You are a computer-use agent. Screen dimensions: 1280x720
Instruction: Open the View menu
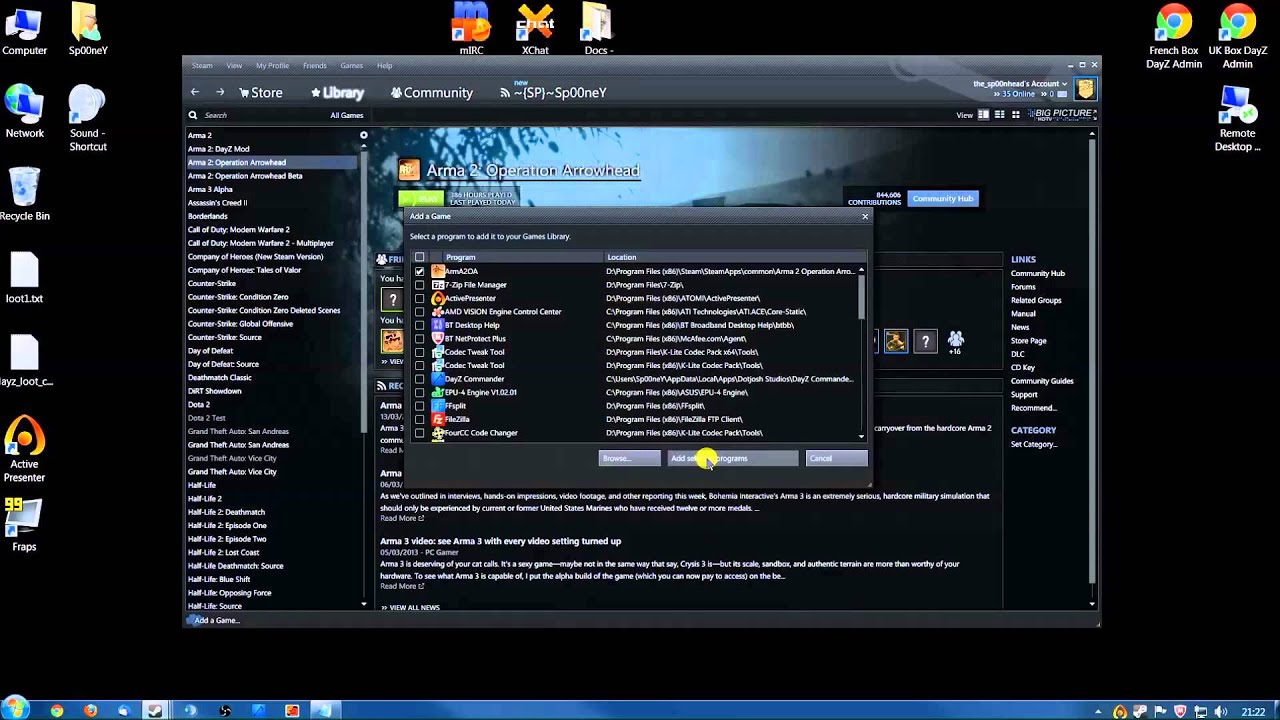pos(234,66)
